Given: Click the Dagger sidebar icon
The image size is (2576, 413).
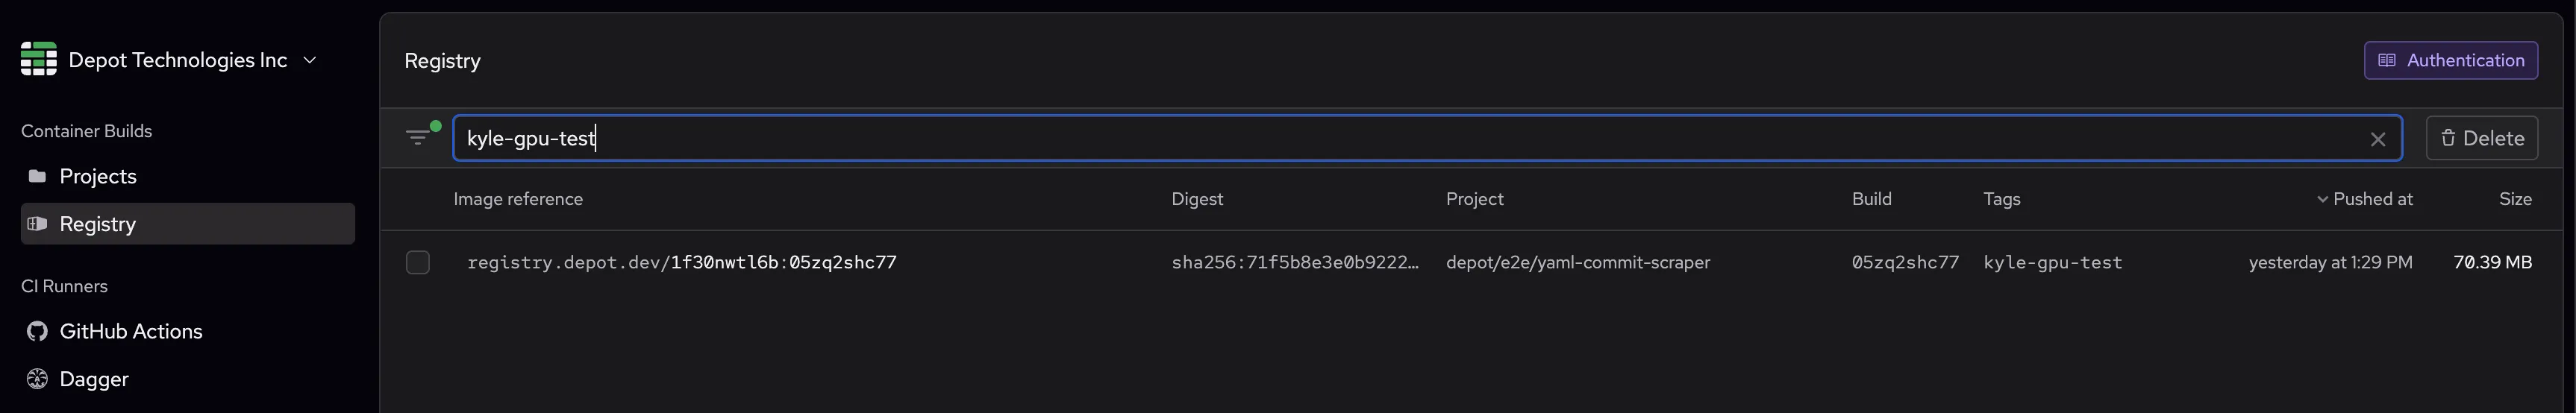Looking at the screenshot, I should coord(38,379).
